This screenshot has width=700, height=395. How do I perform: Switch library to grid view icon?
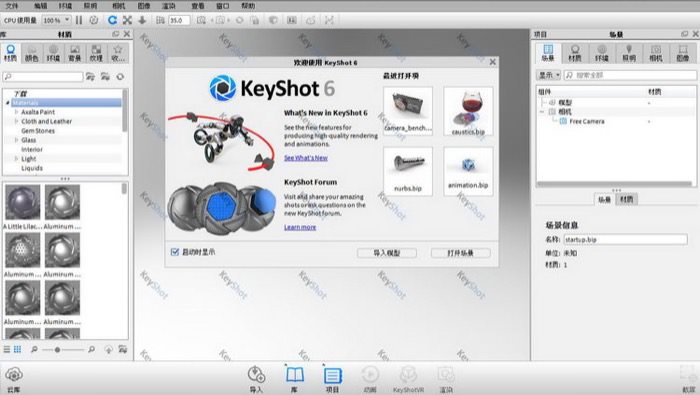(x=17, y=349)
